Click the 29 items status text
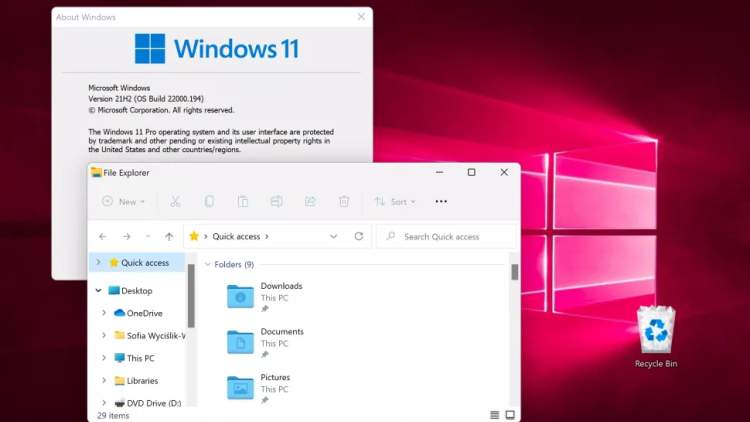 click(113, 415)
